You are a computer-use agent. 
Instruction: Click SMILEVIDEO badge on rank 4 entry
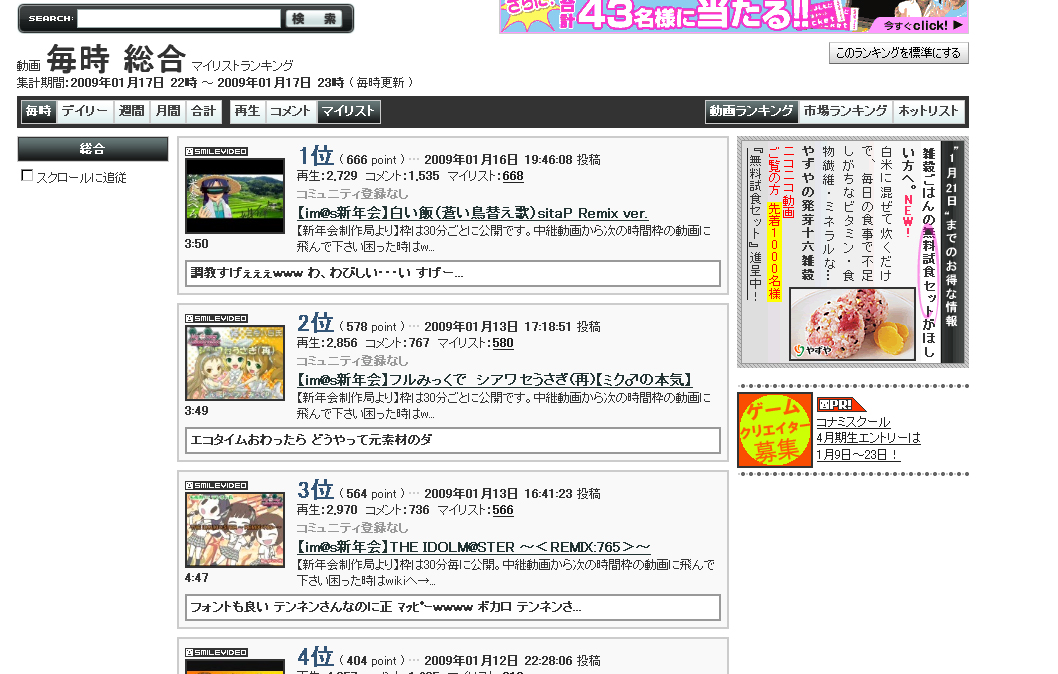[217, 652]
